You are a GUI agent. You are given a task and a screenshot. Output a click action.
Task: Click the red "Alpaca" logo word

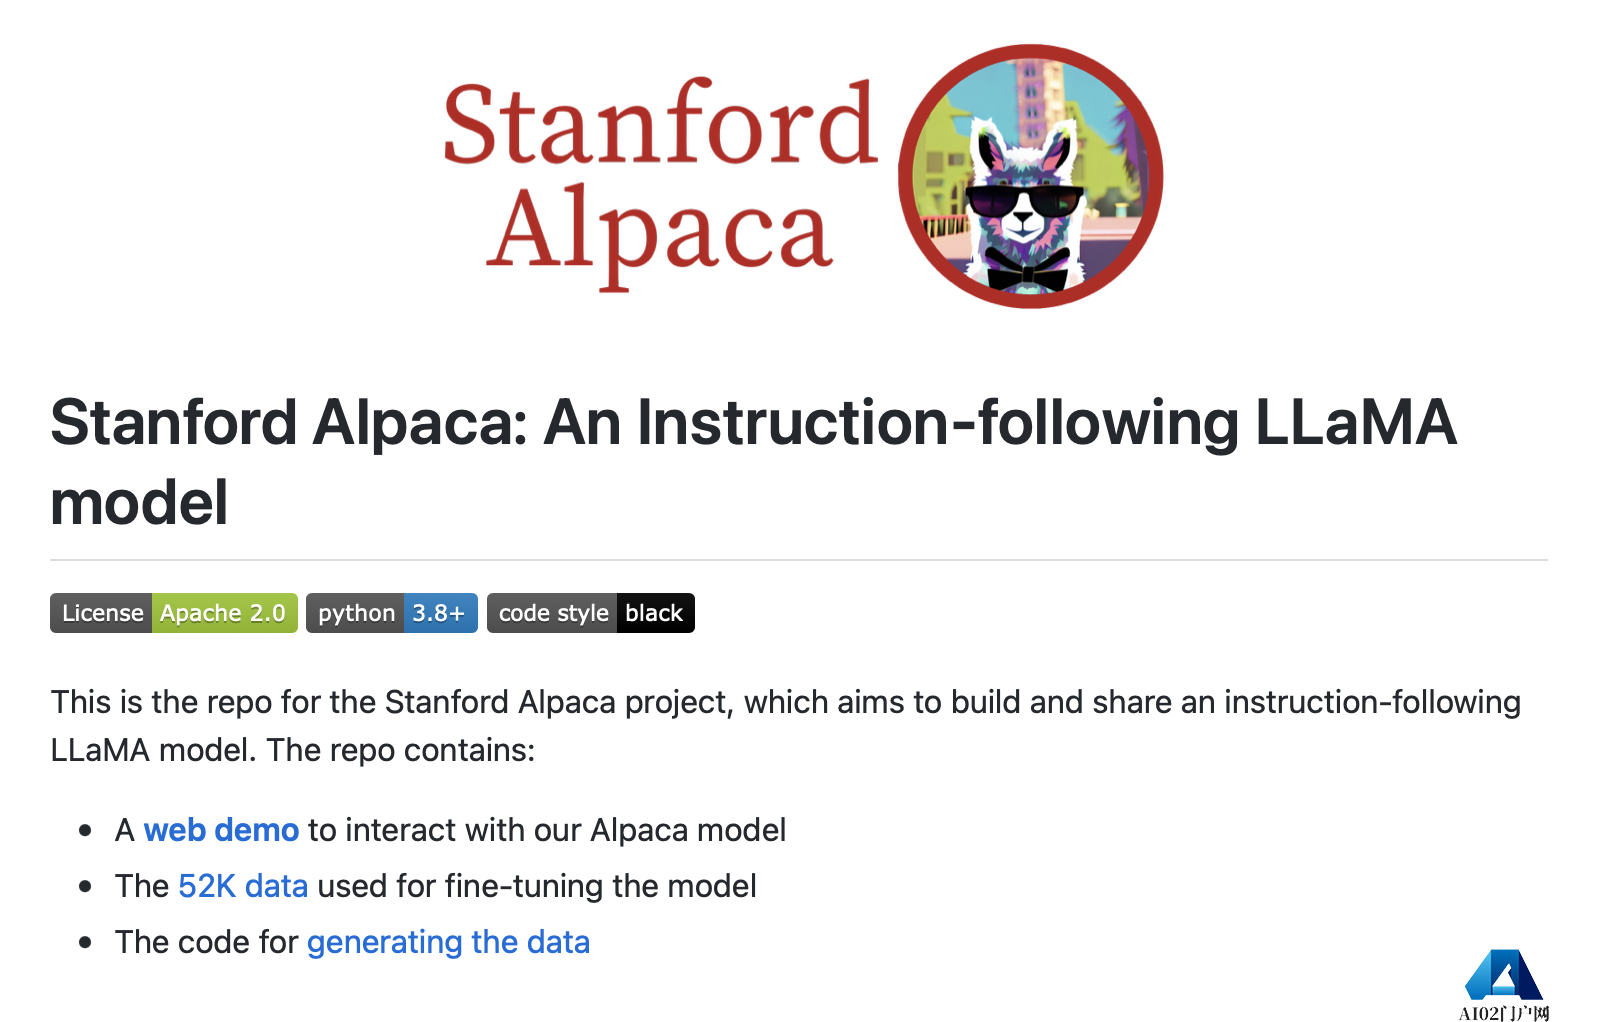659,232
